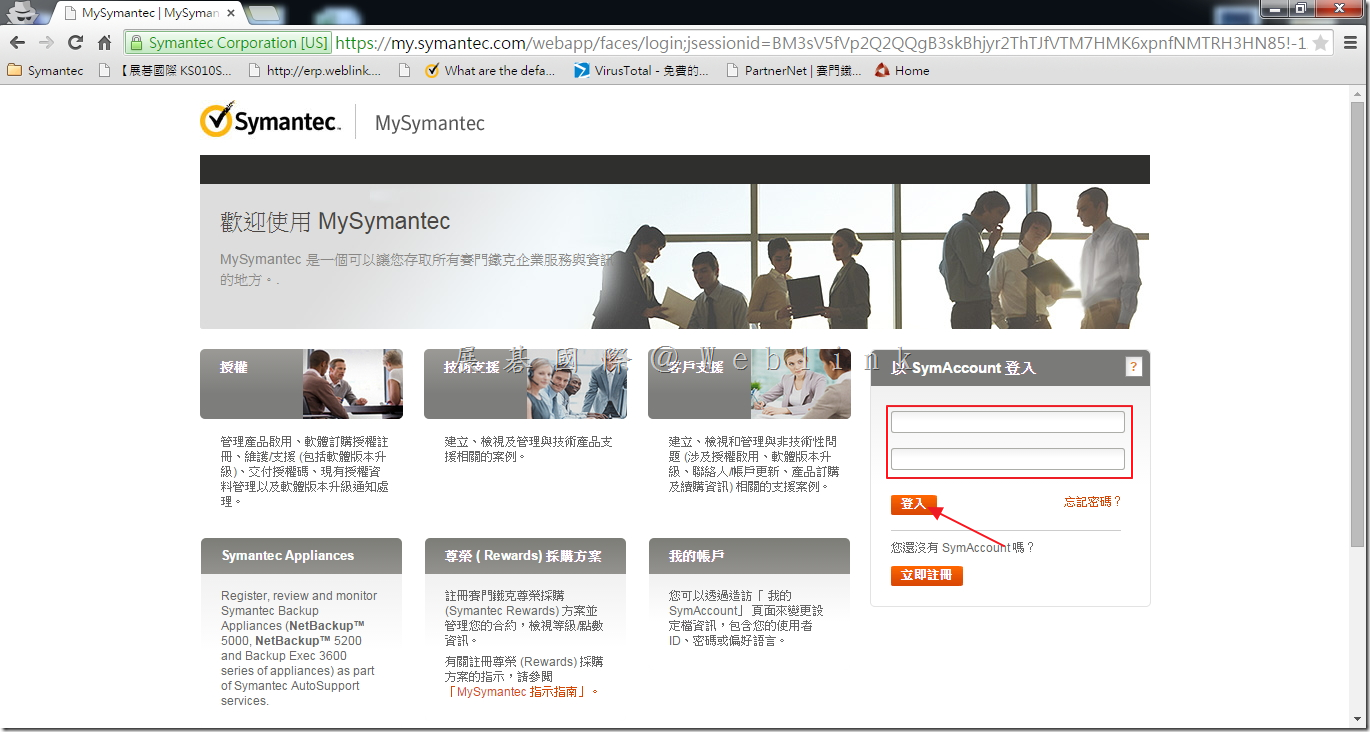Open the 'What are the defa...' bookmark
1370x732 pixels.
[x=490, y=71]
